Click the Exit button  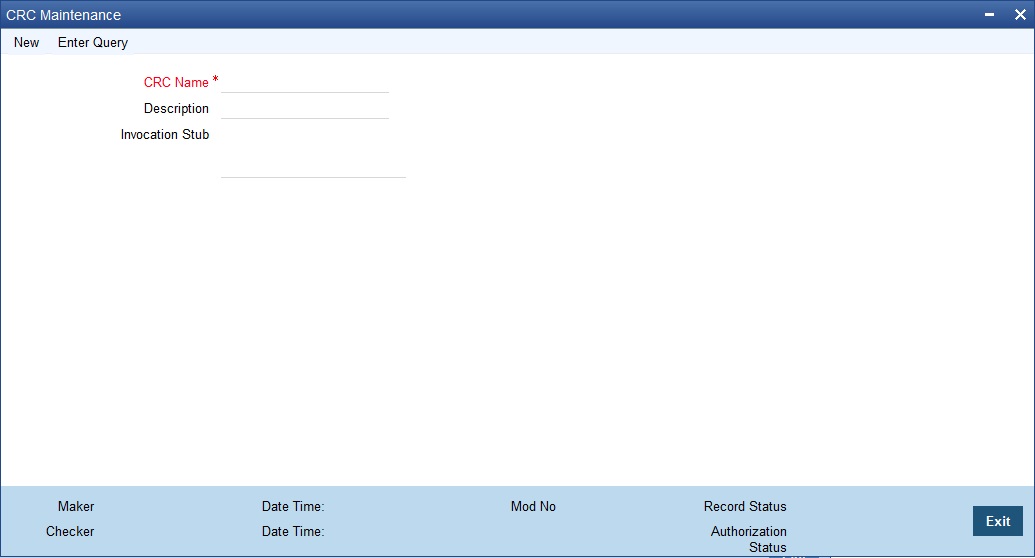click(x=997, y=521)
